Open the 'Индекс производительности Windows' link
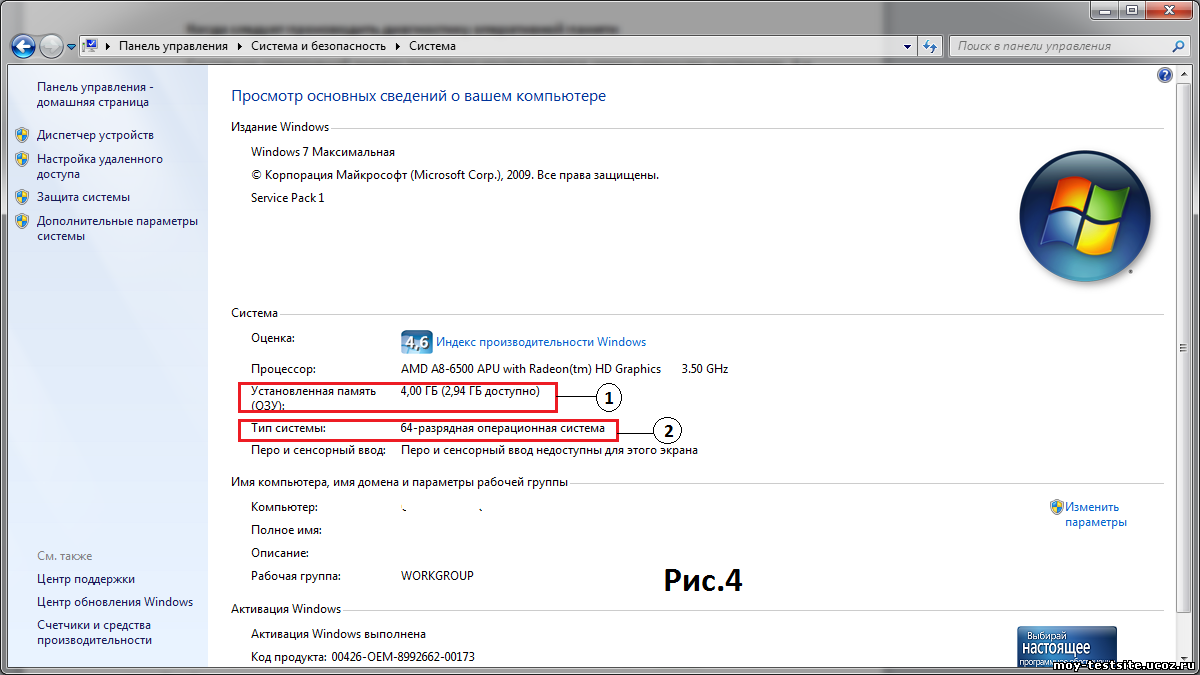This screenshot has width=1200, height=675. coord(541,342)
